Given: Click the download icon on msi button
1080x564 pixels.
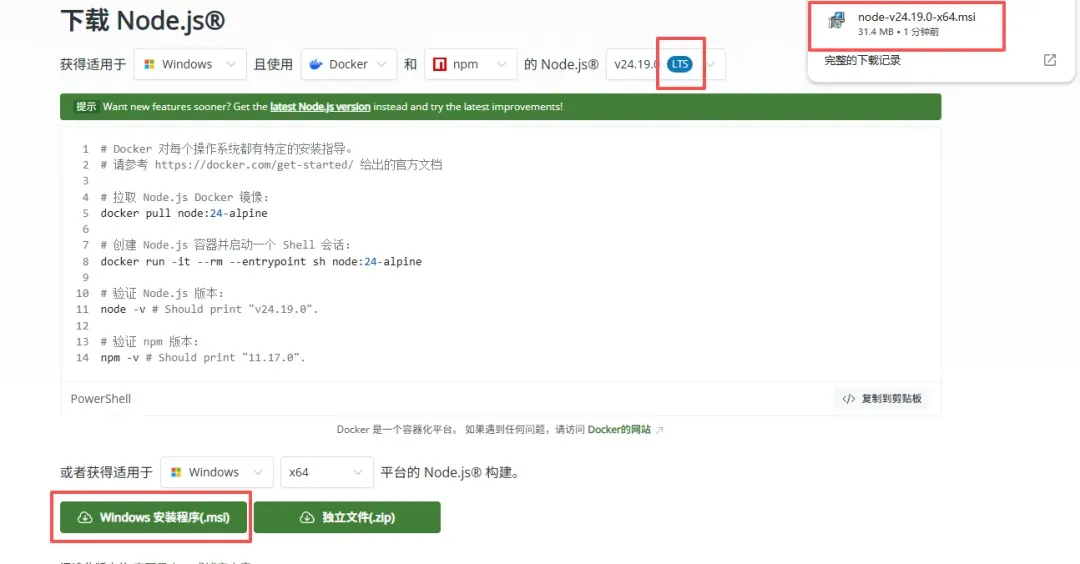Looking at the screenshot, I should pyautogui.click(x=85, y=517).
